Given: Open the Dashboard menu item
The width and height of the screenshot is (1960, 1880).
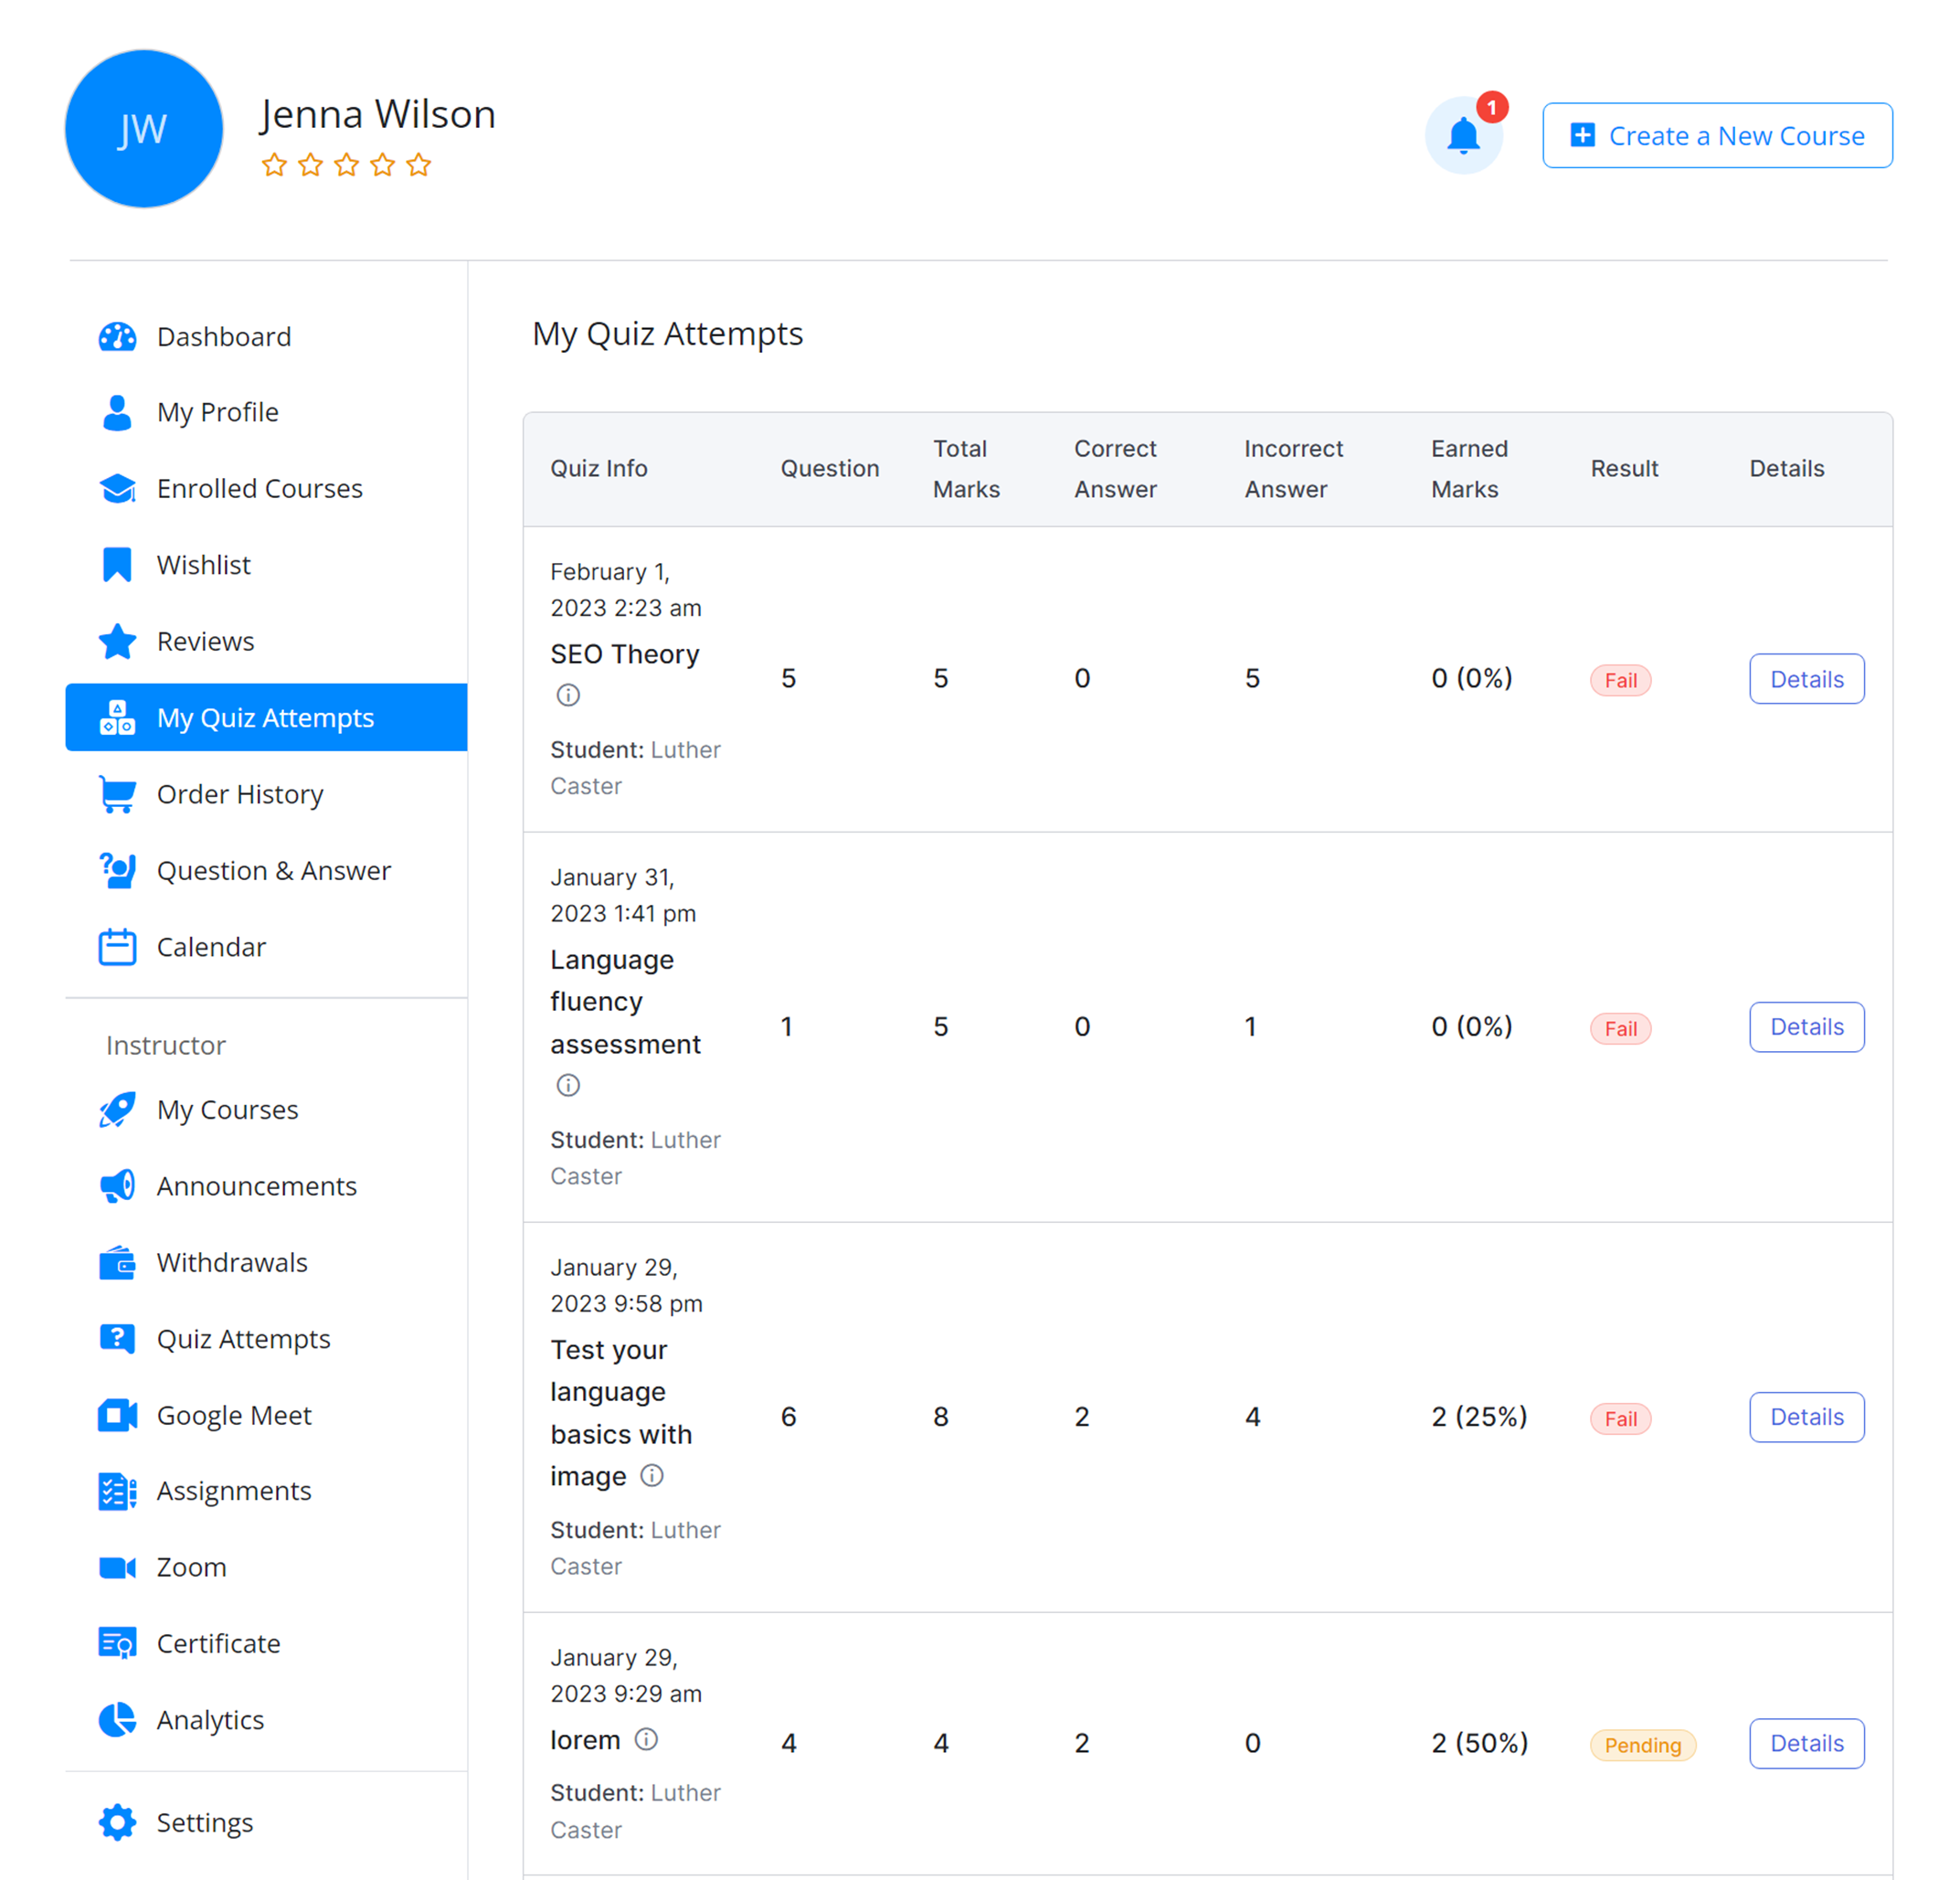Looking at the screenshot, I should click(x=223, y=337).
